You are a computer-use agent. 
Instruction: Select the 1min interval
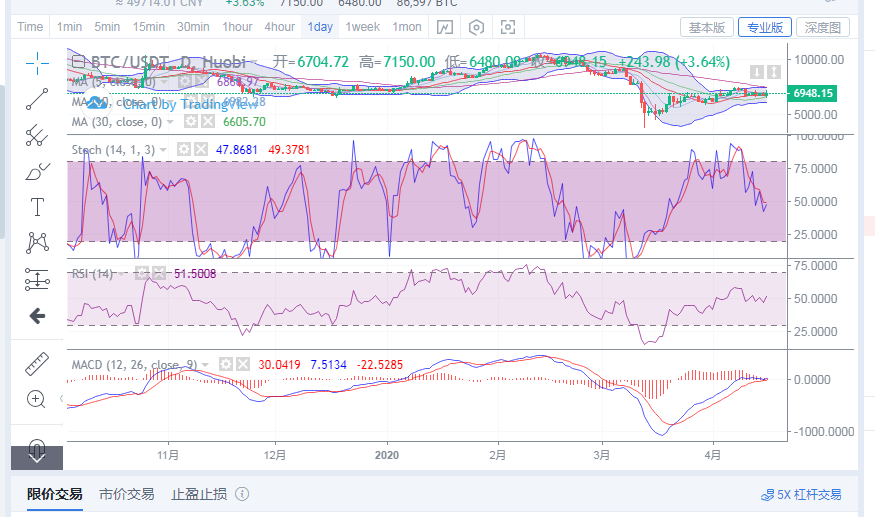point(69,27)
